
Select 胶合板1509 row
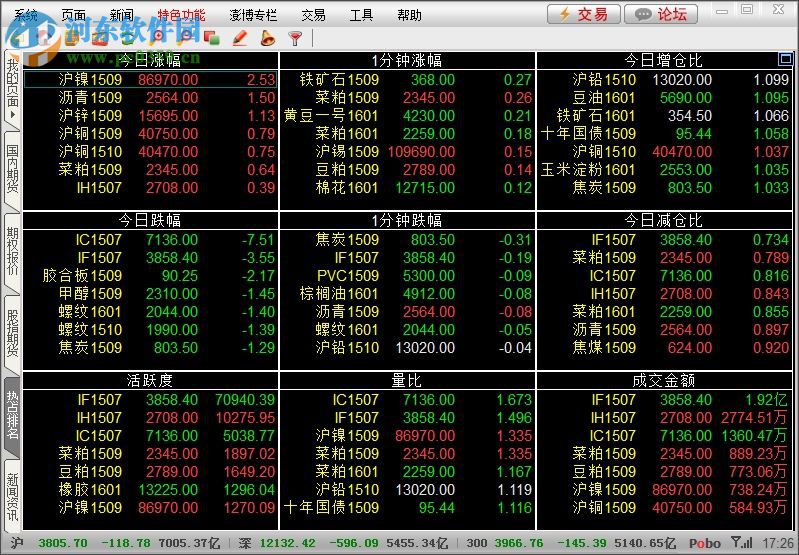pyautogui.click(x=150, y=276)
